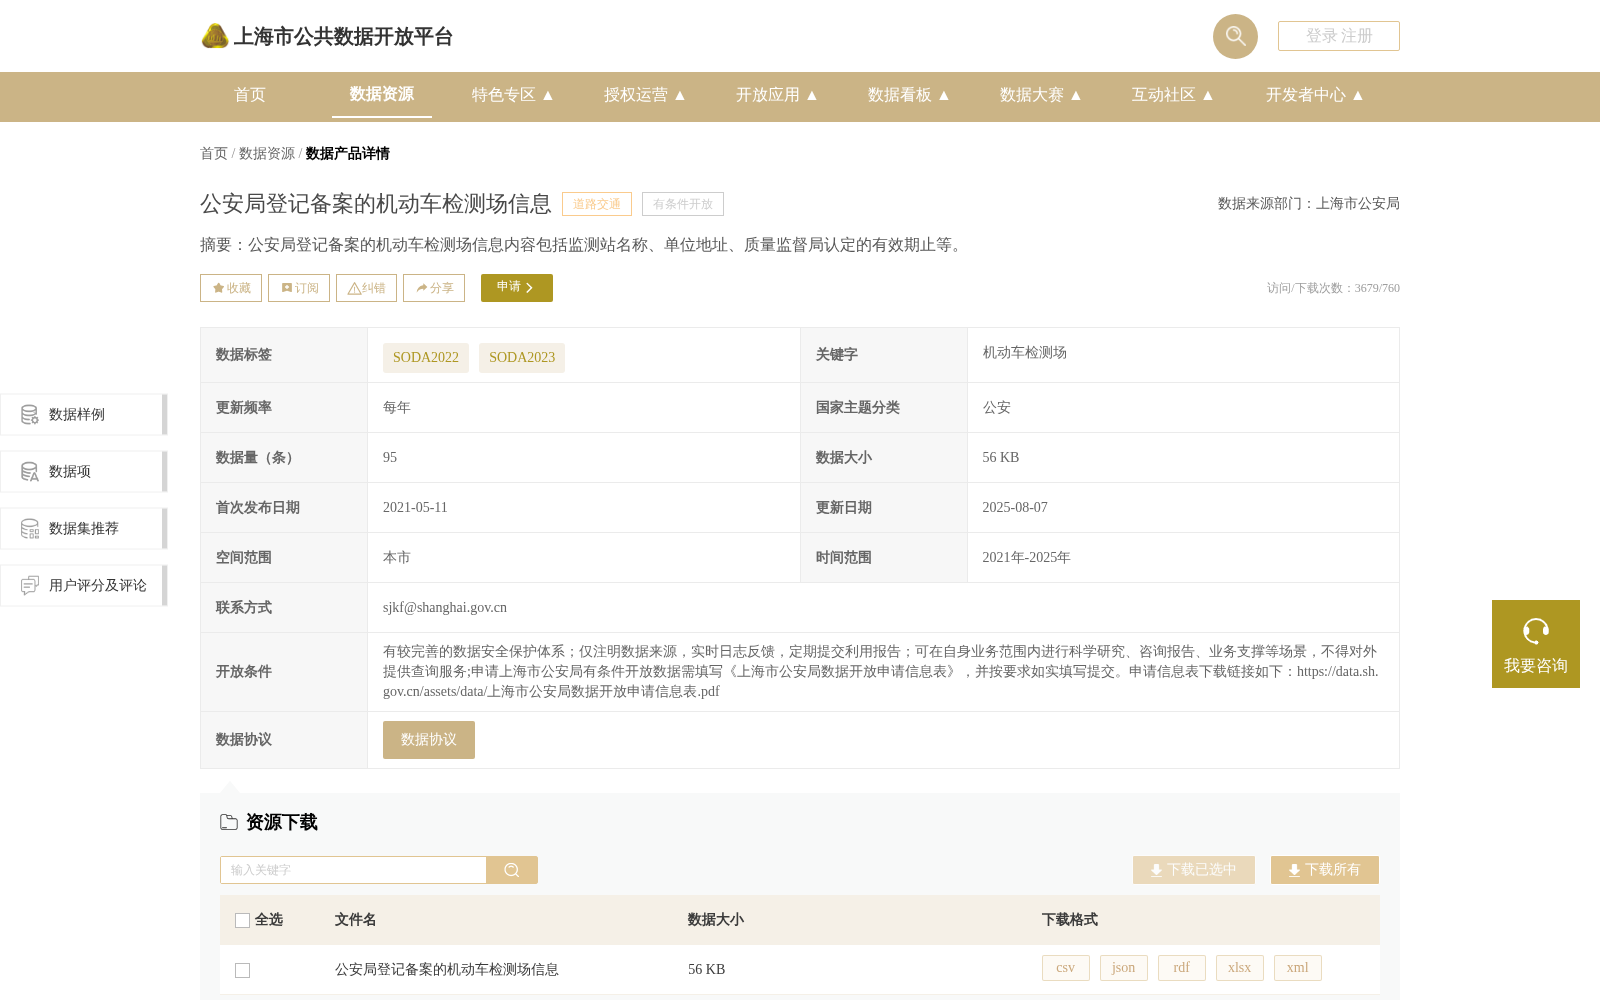The image size is (1600, 1000).
Task: Click the 道路交通 category tag
Action: [x=597, y=204]
